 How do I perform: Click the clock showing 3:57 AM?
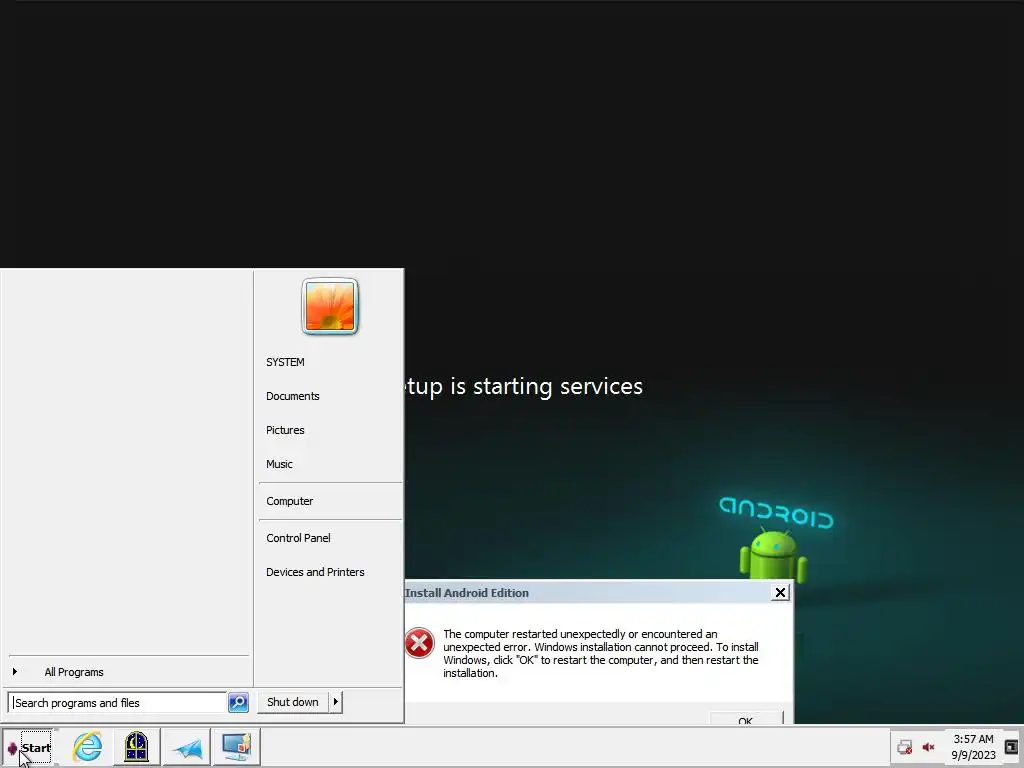pos(973,747)
